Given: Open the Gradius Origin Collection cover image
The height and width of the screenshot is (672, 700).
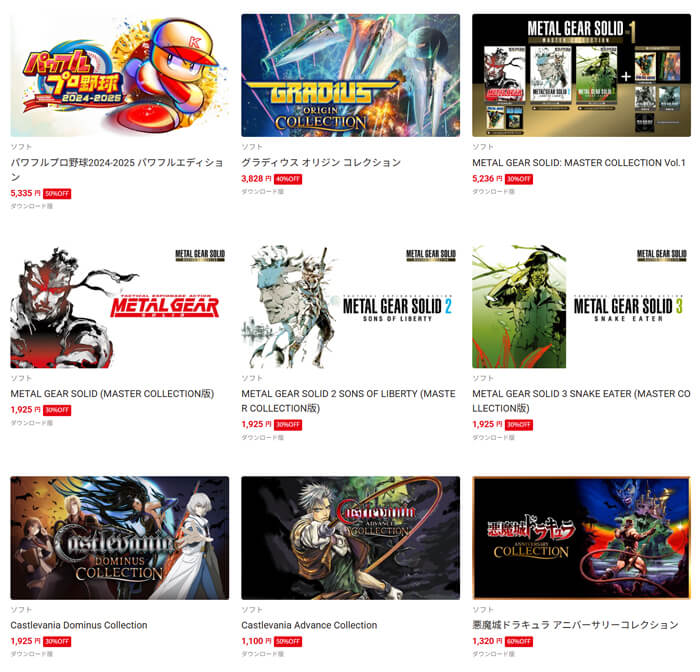Looking at the screenshot, I should [350, 75].
